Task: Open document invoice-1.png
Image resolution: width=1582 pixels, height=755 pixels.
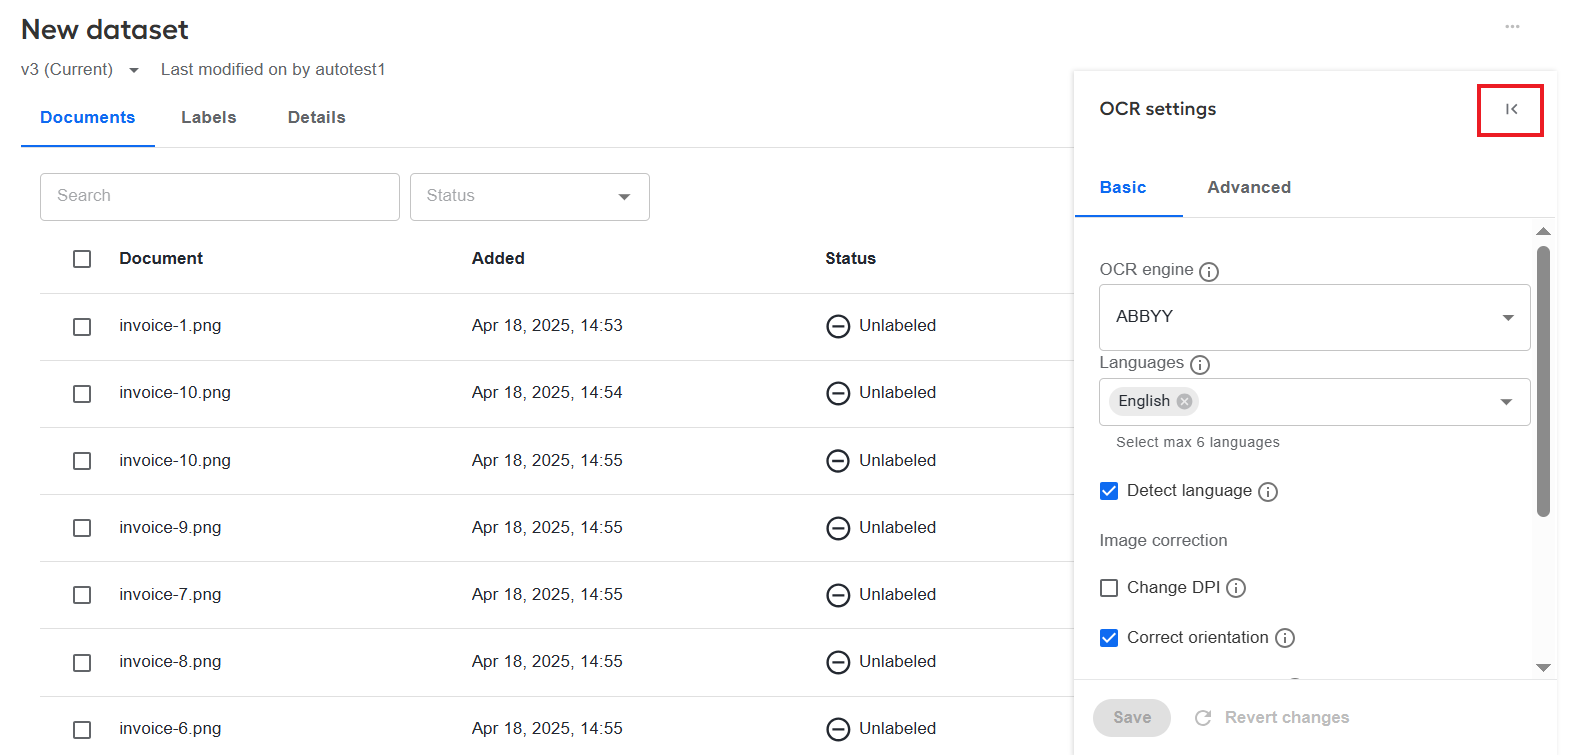Action: [x=170, y=326]
